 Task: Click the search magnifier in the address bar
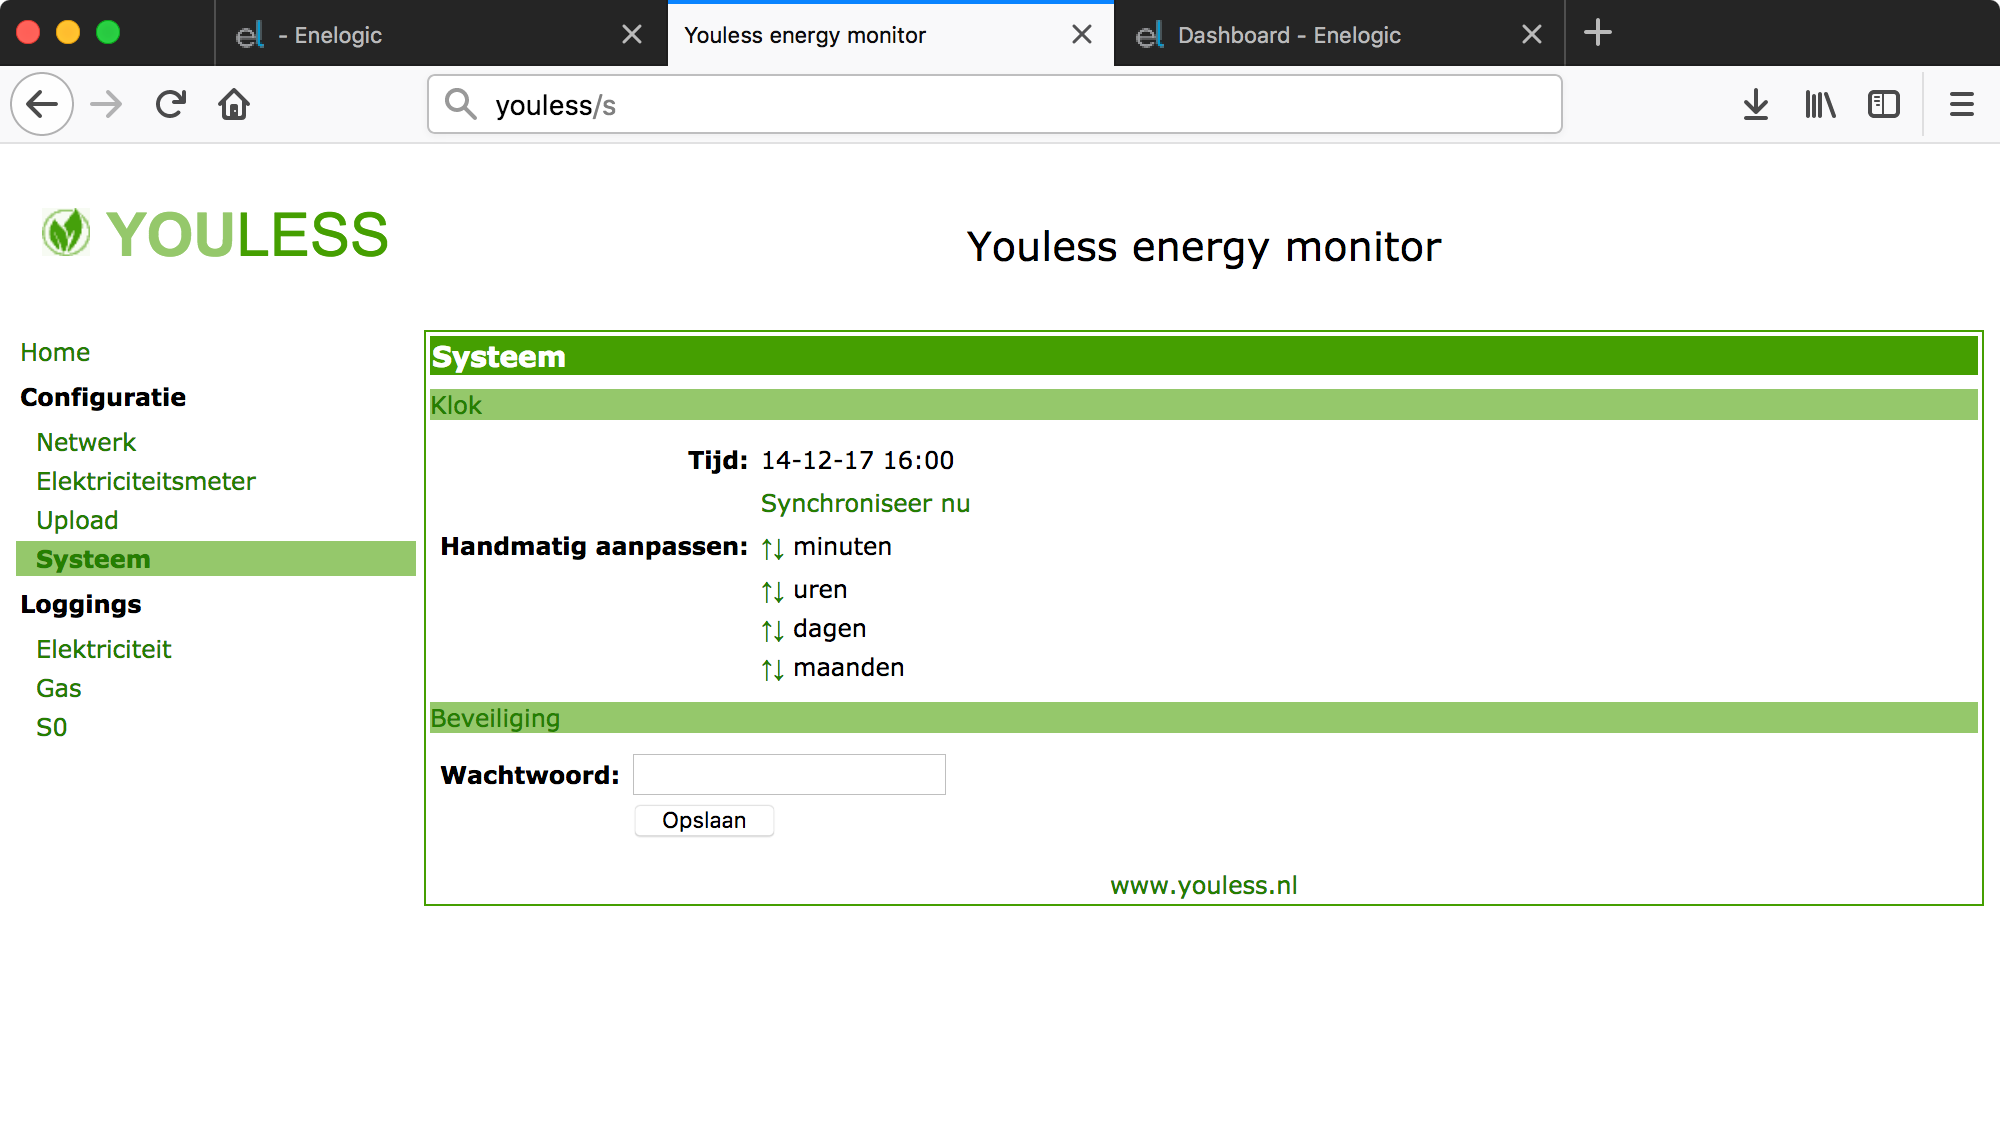(x=461, y=104)
